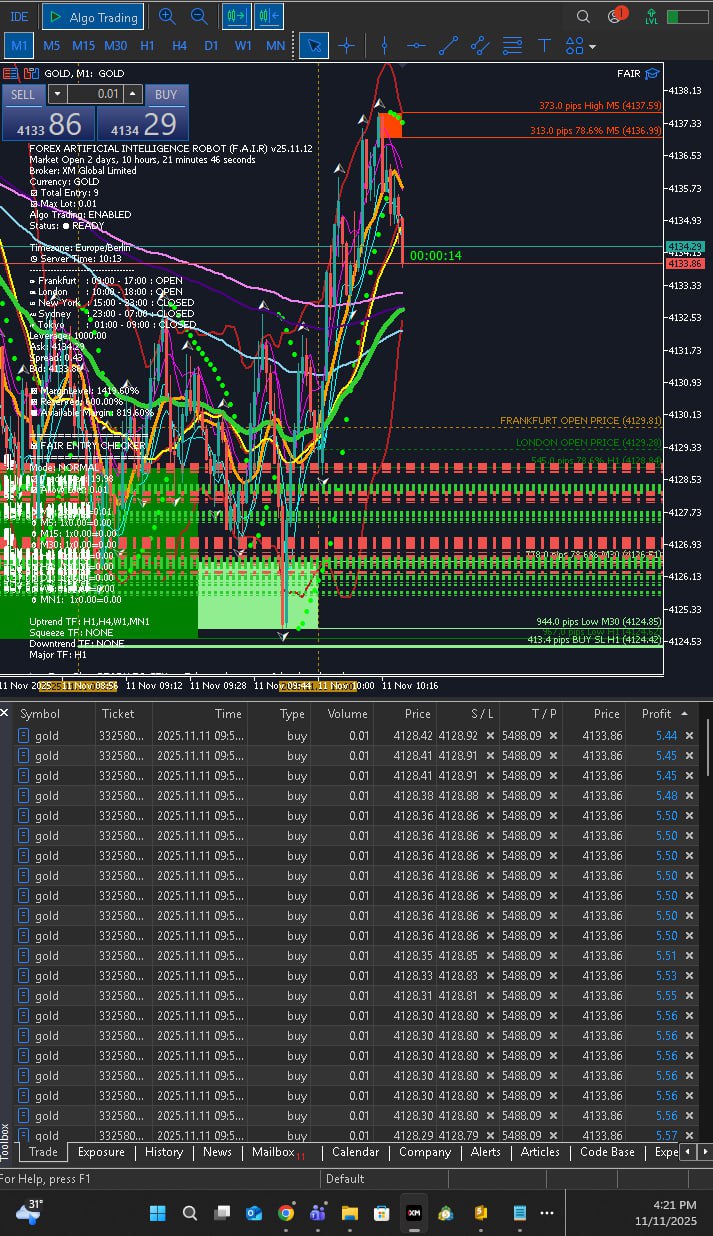Decrease lot volume with down arrow
Screen dimensions: 713x1236
pos(56,94)
